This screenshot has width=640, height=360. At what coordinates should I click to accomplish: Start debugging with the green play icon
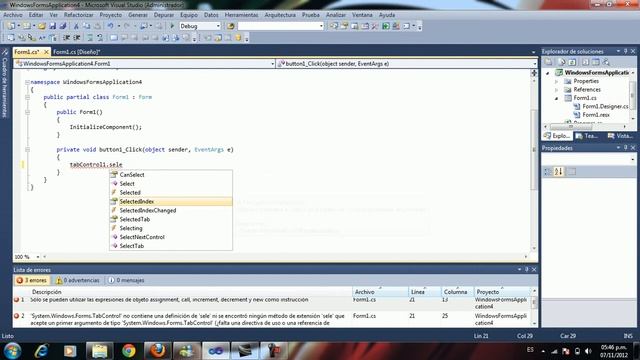(x=172, y=26)
